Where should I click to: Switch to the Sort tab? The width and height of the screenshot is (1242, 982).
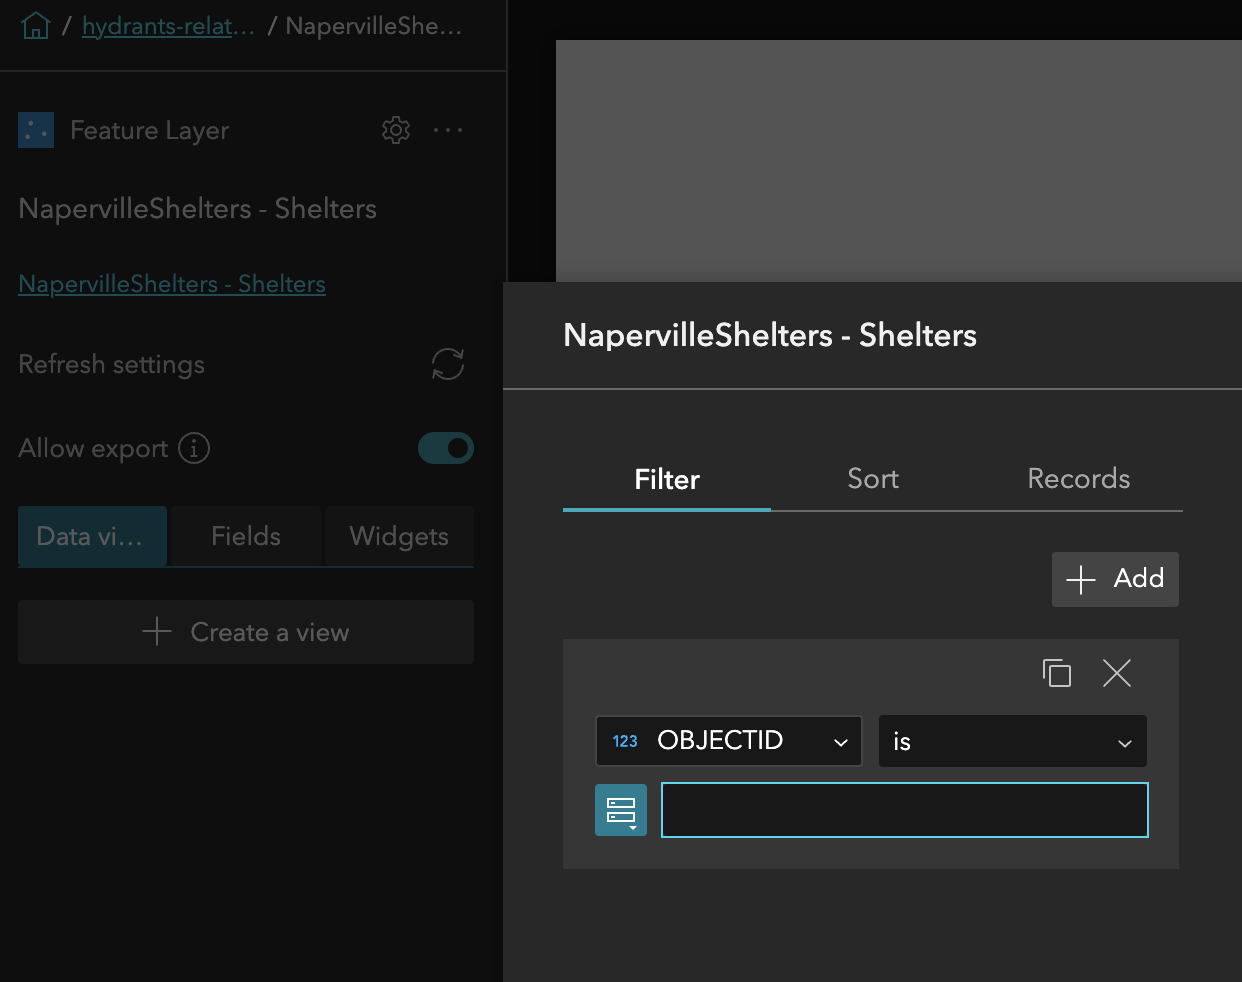(x=872, y=479)
